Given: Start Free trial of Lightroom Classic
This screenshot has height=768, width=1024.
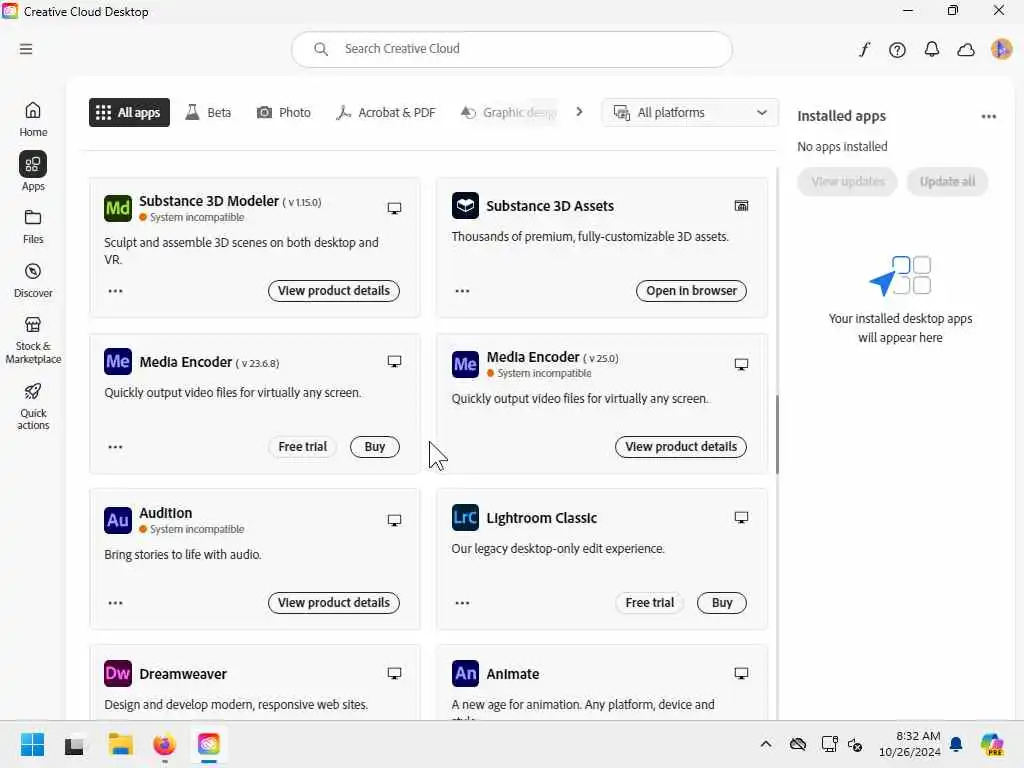Looking at the screenshot, I should pos(650,603).
